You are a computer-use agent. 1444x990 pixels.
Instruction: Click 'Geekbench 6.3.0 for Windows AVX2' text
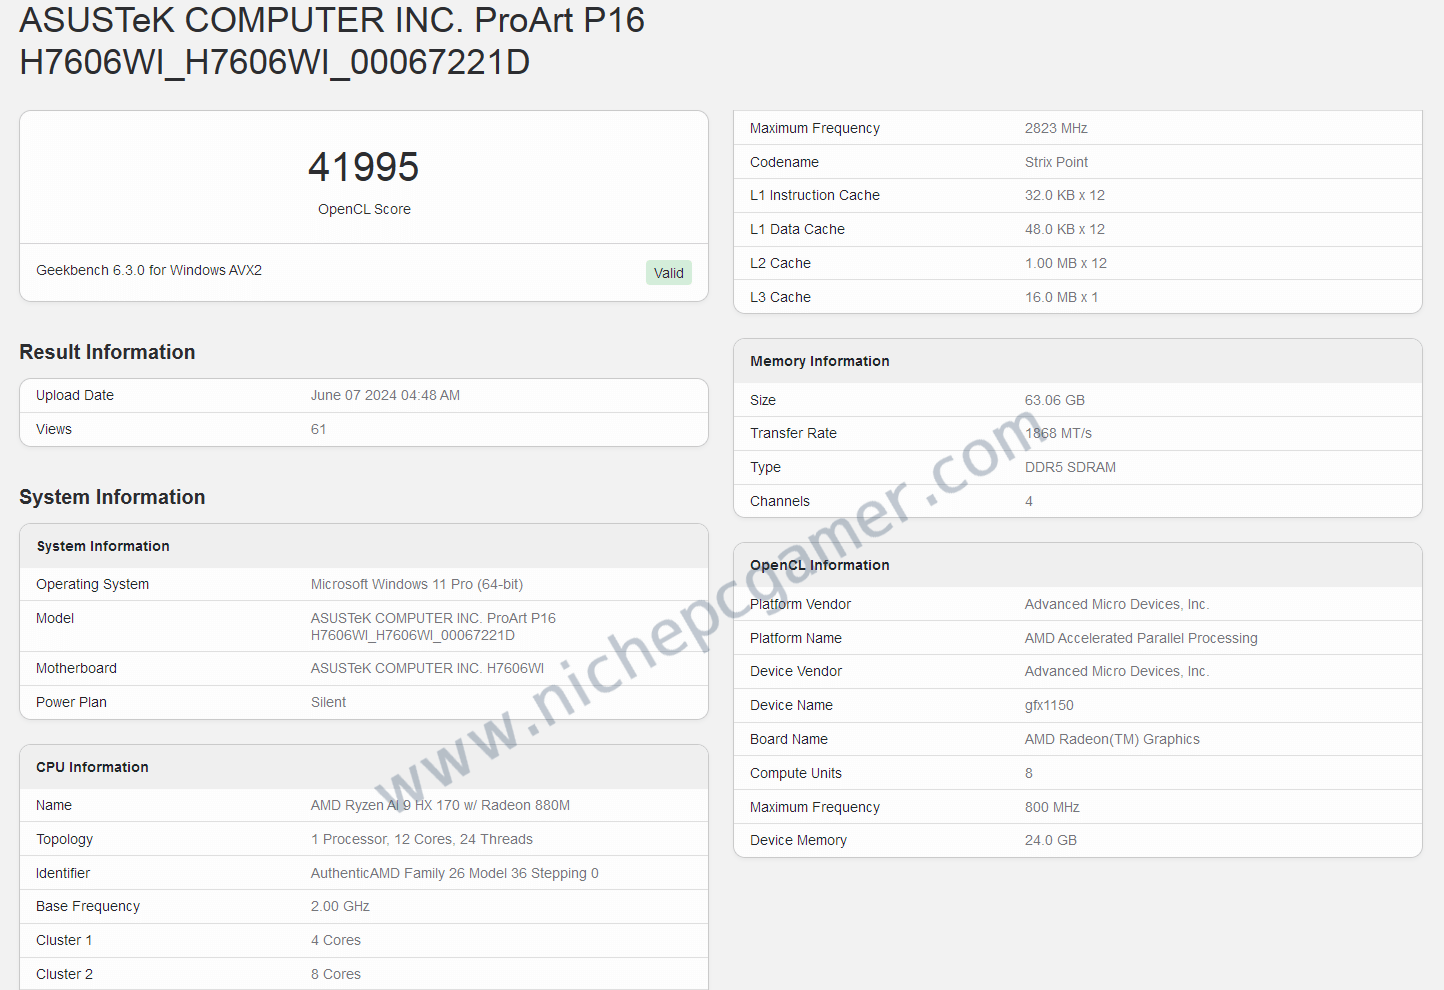click(149, 270)
